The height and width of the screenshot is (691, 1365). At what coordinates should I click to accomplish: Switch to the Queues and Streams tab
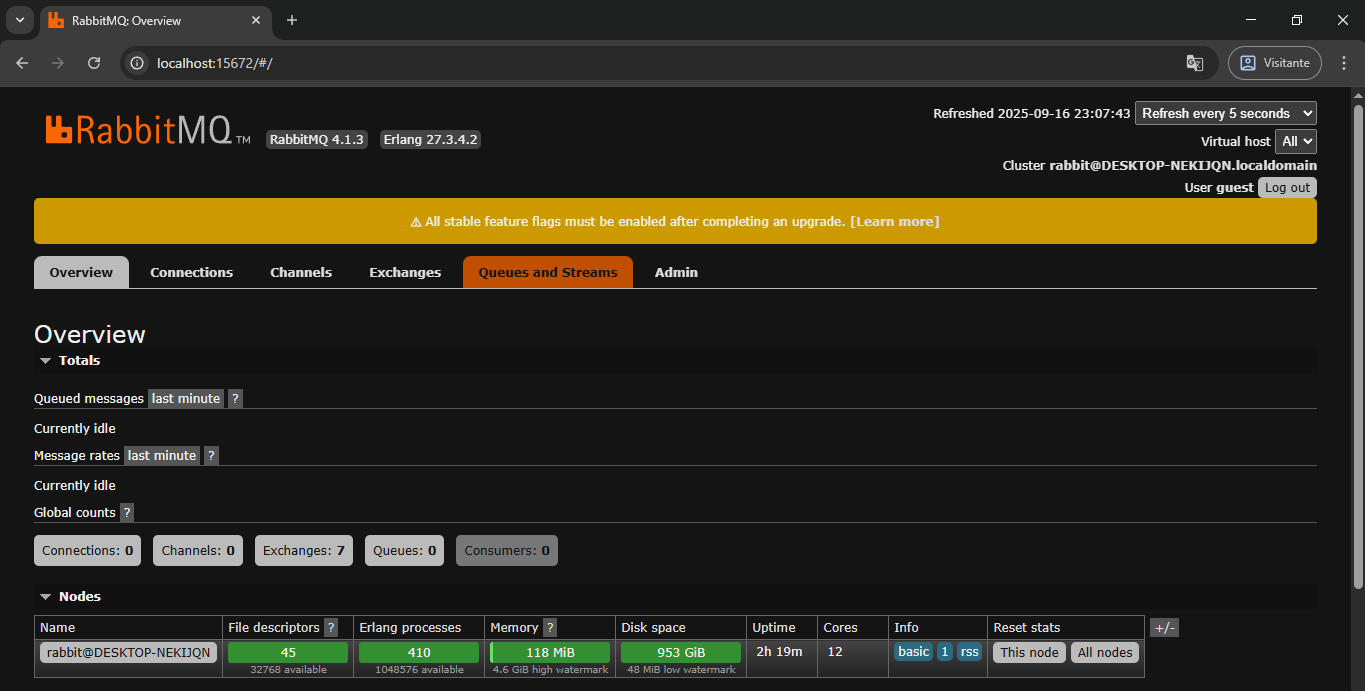click(x=548, y=272)
